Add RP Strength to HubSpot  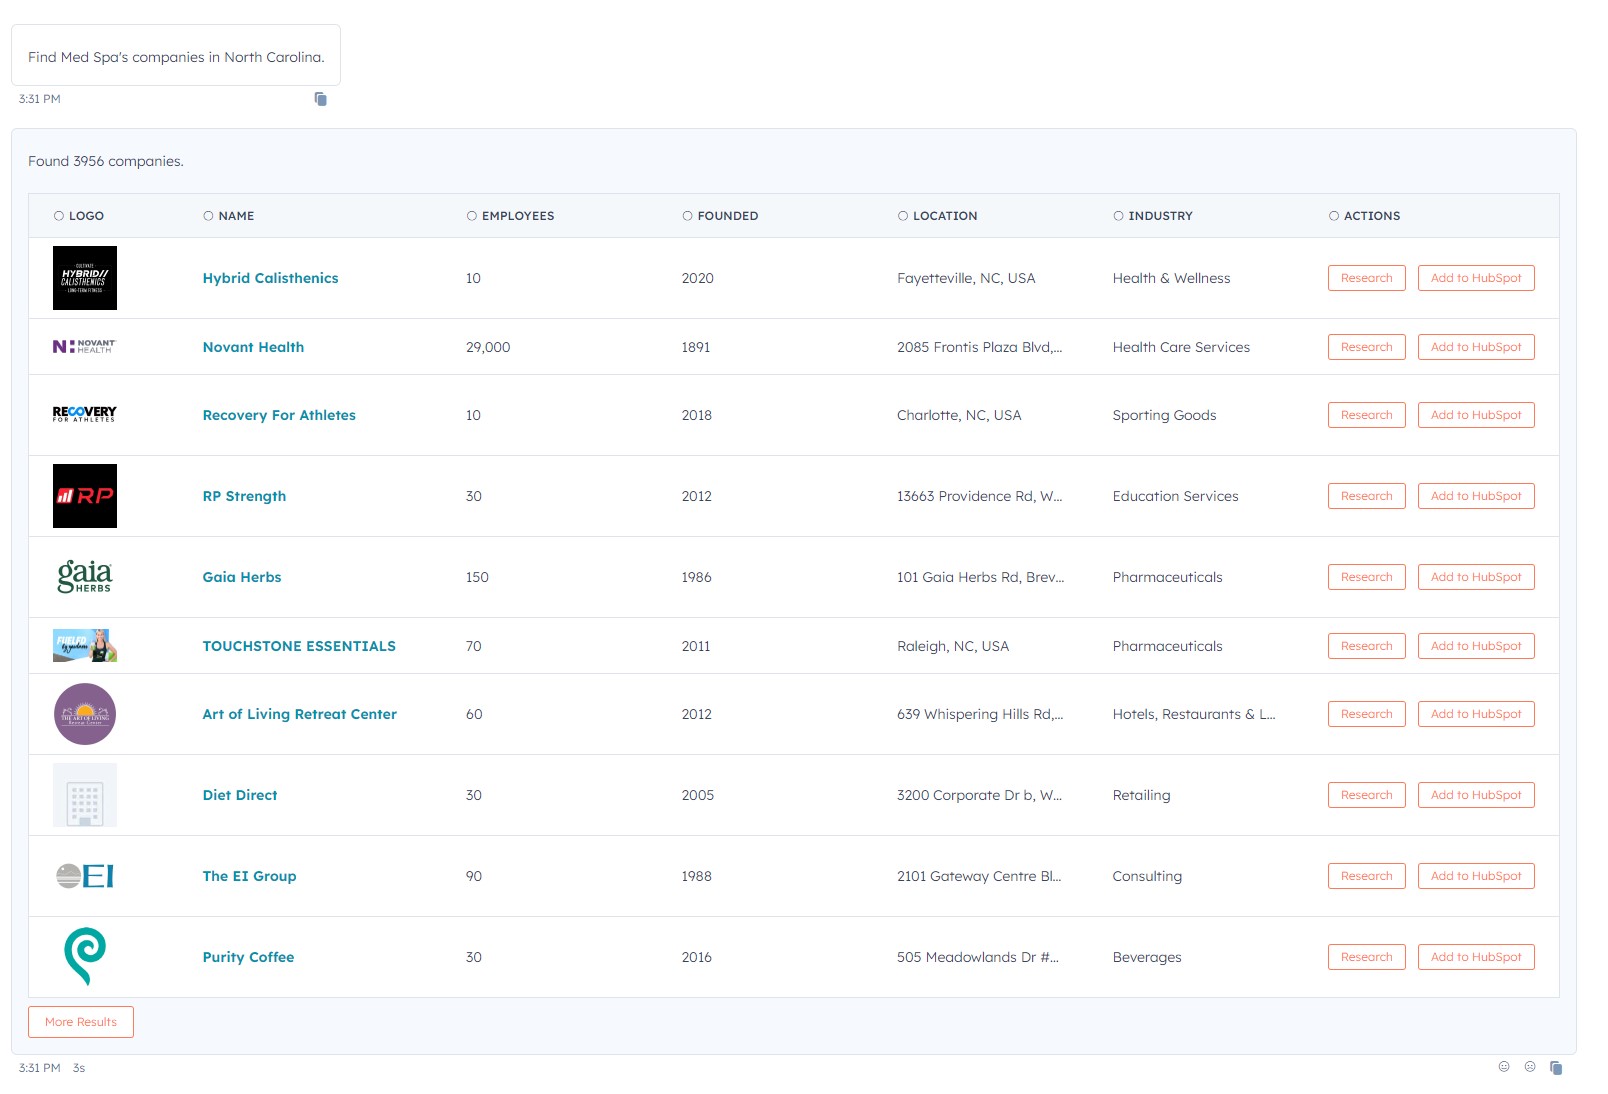click(x=1476, y=496)
